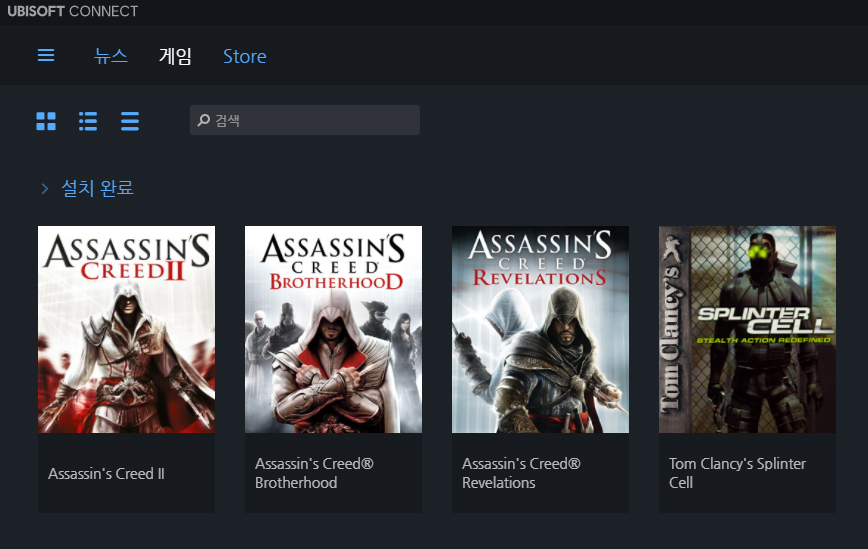Open the 게임 tab

175,56
